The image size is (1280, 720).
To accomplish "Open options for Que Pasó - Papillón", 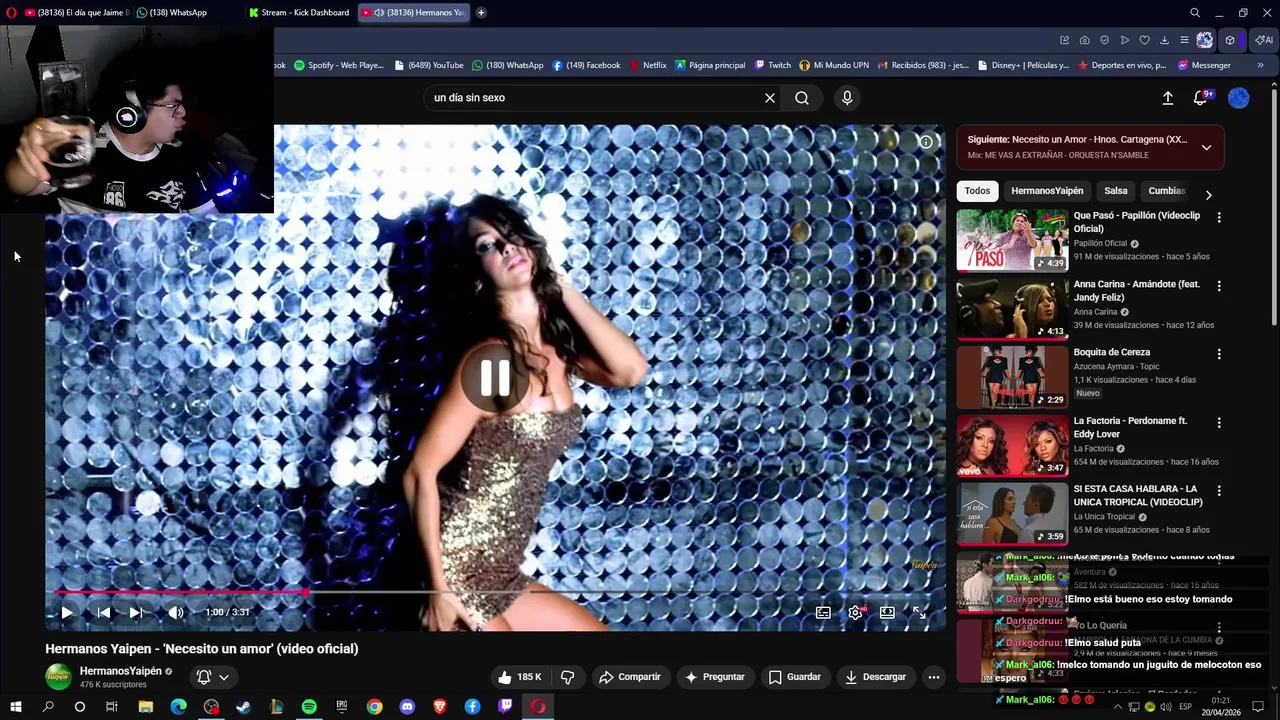I will 1218,217.
